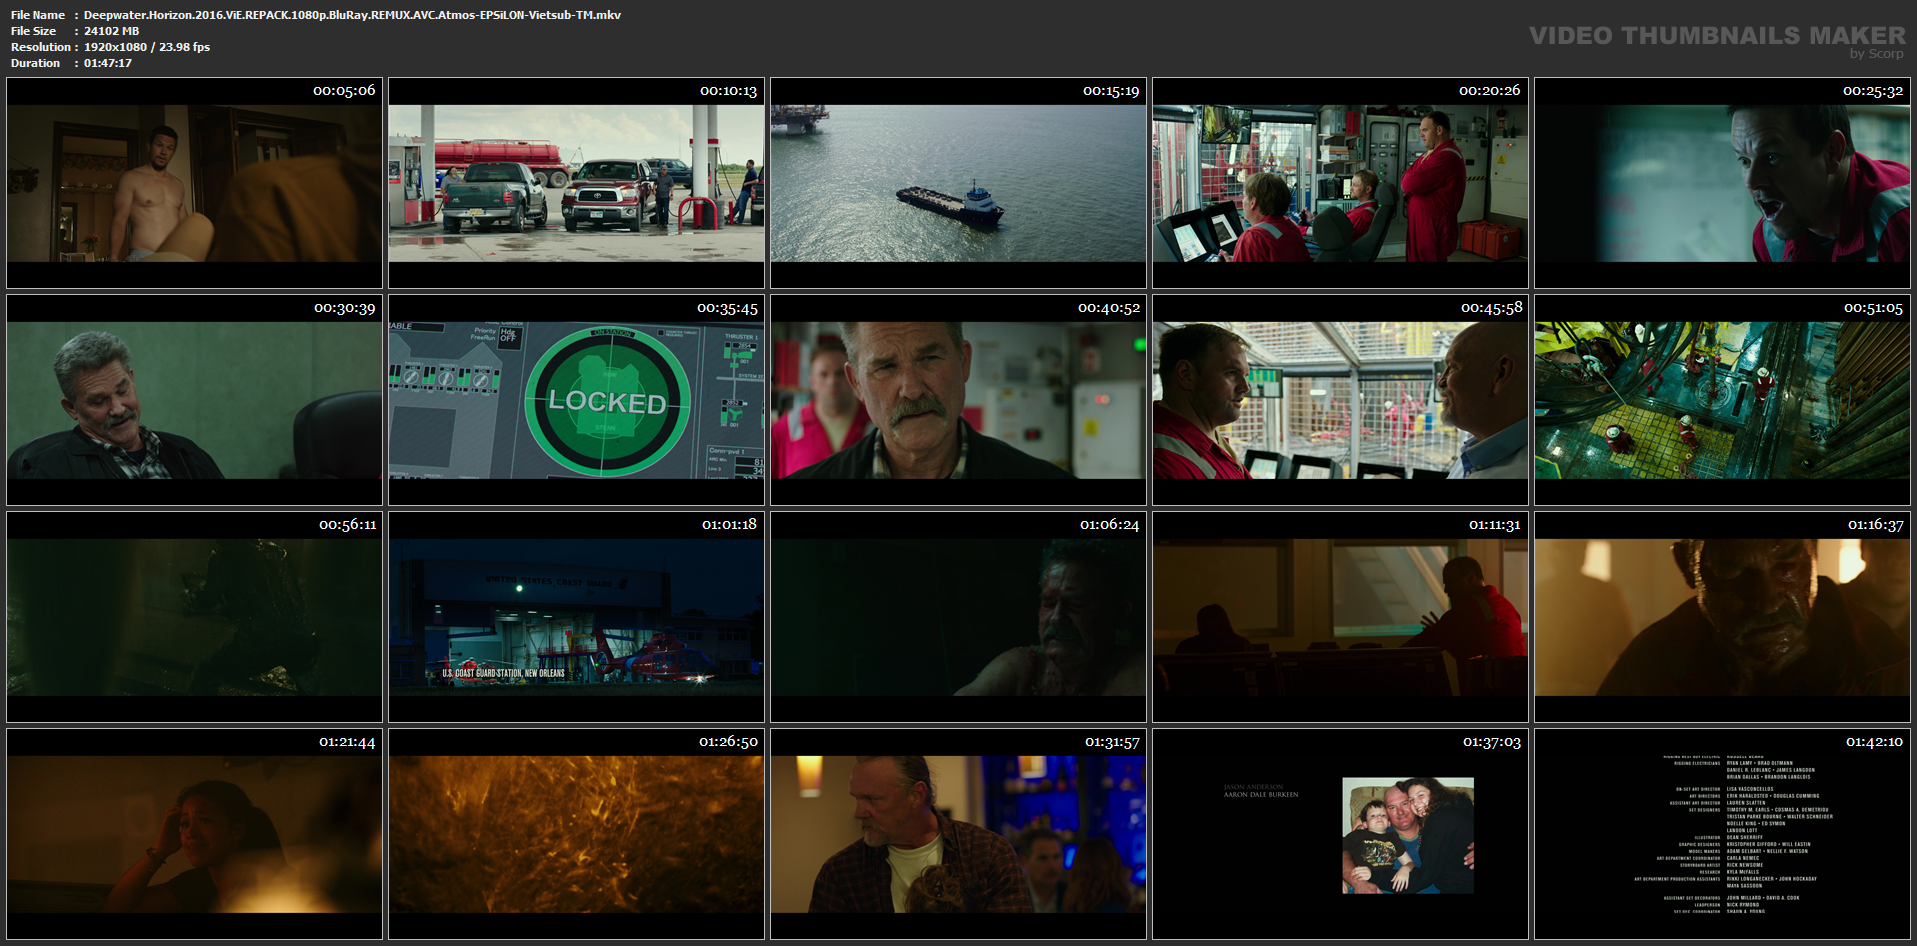Click the File Name label
The image size is (1917, 946).
tap(38, 15)
